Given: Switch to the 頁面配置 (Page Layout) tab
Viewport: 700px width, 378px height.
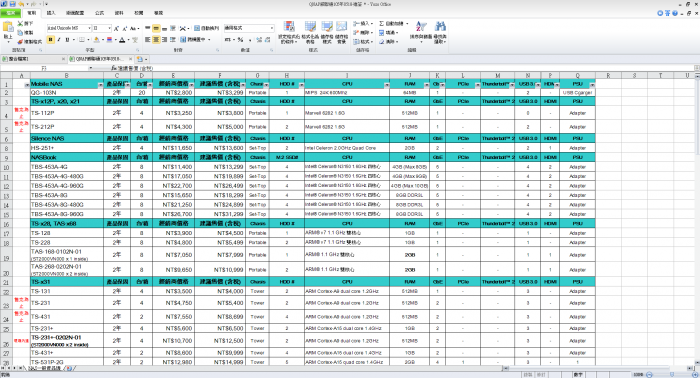Looking at the screenshot, I should (x=75, y=13).
